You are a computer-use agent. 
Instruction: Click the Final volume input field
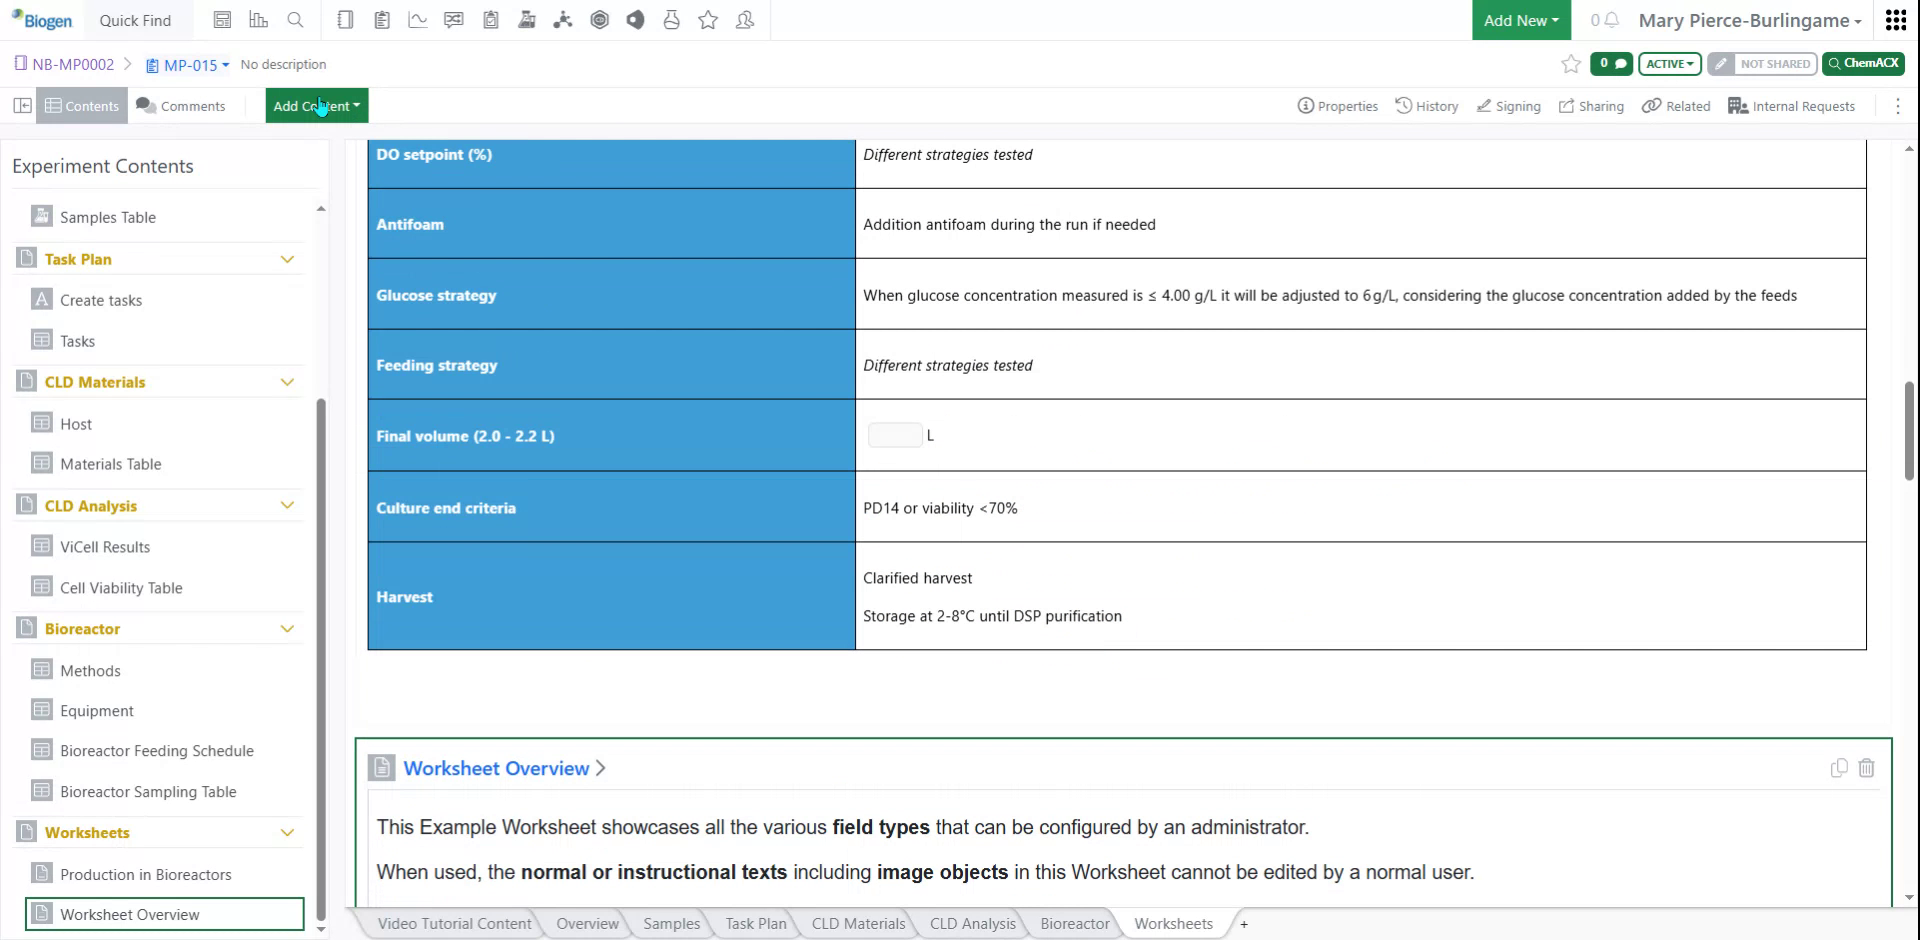[x=895, y=435]
